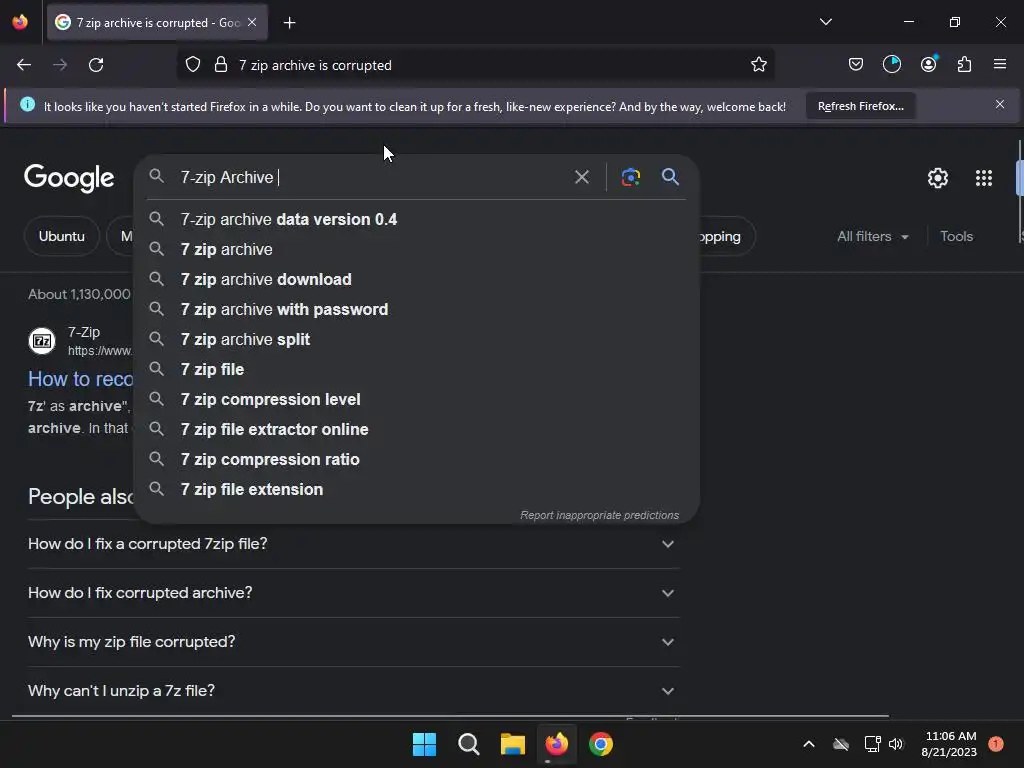Viewport: 1024px width, 768px height.
Task: Focus the Google search input field
Action: [x=372, y=177]
